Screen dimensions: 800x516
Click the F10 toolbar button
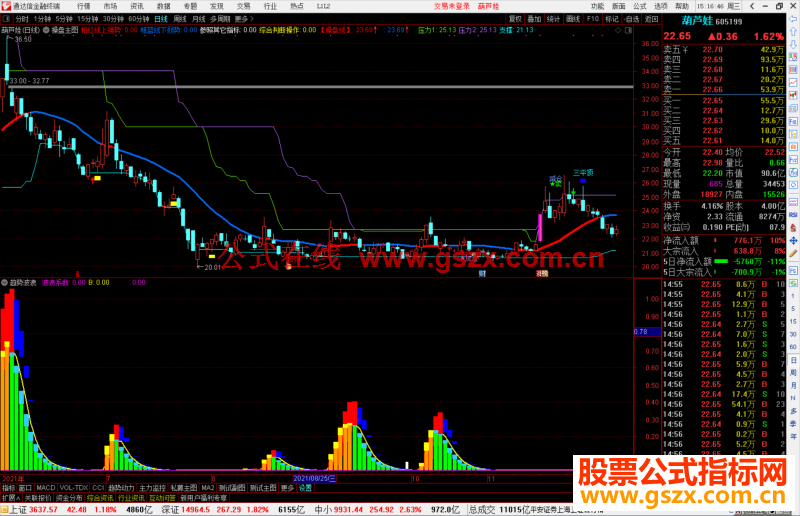pos(593,19)
